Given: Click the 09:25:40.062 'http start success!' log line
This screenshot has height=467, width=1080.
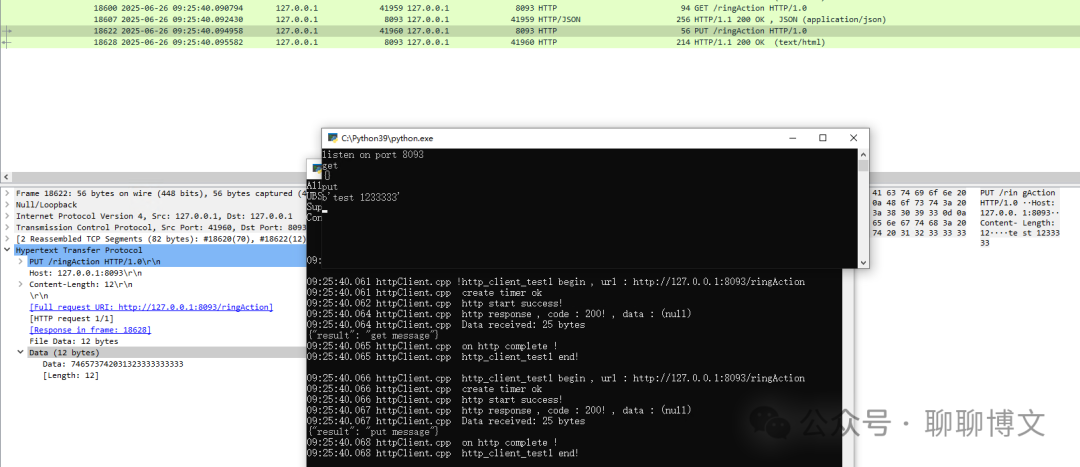Looking at the screenshot, I should (x=435, y=303).
